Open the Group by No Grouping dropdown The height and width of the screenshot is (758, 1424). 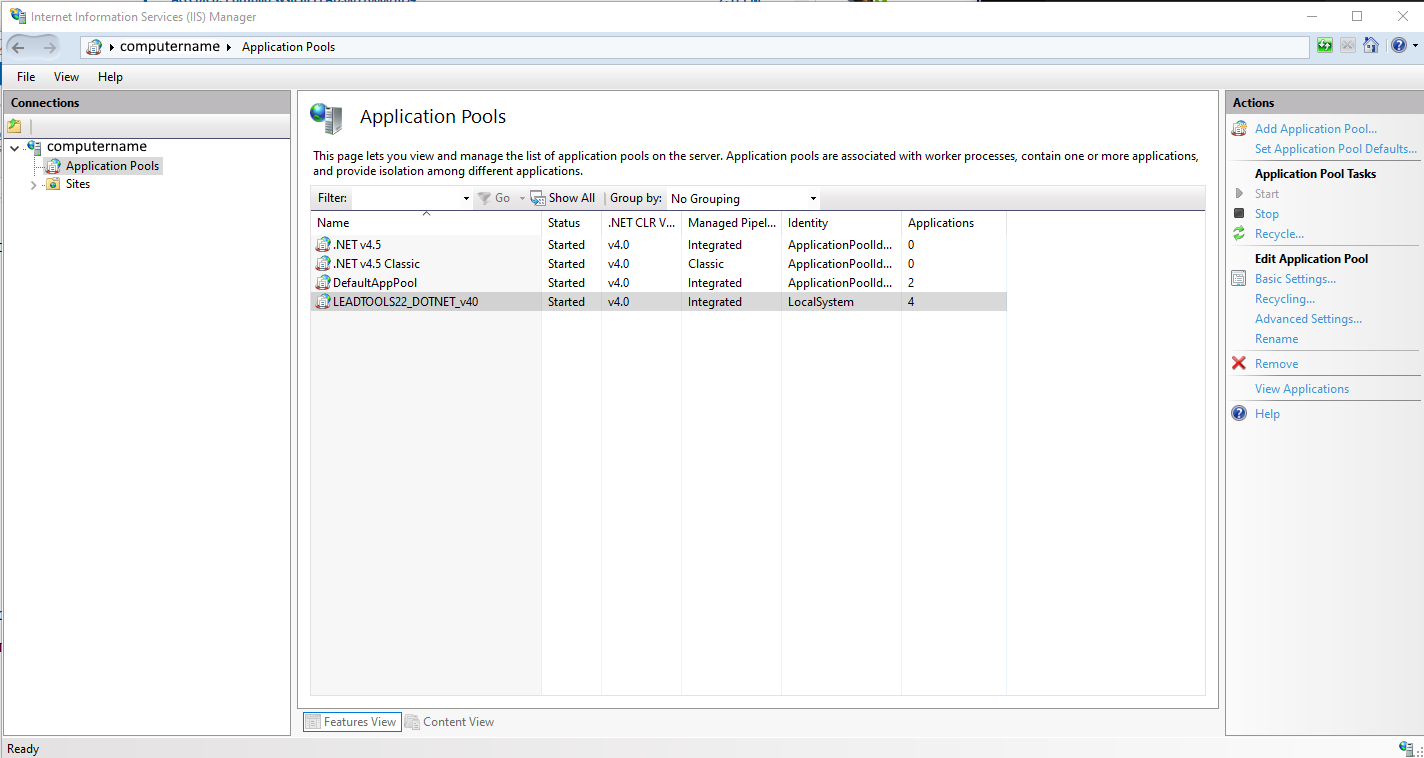pyautogui.click(x=743, y=199)
